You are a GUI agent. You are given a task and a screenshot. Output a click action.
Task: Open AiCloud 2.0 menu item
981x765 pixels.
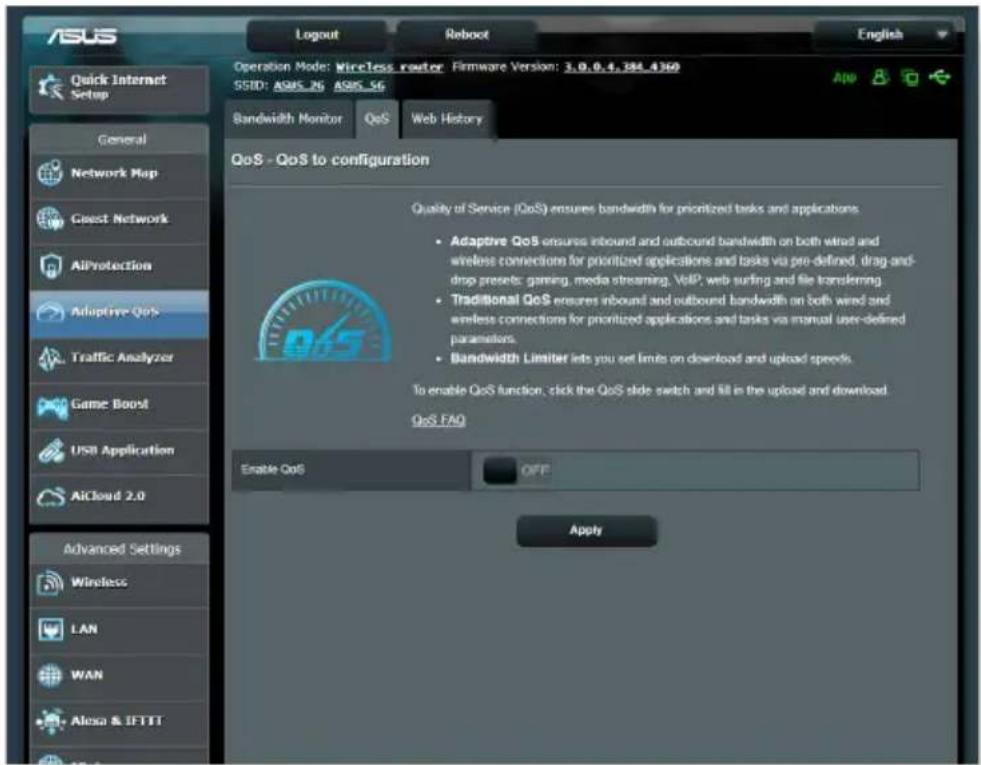coord(119,497)
